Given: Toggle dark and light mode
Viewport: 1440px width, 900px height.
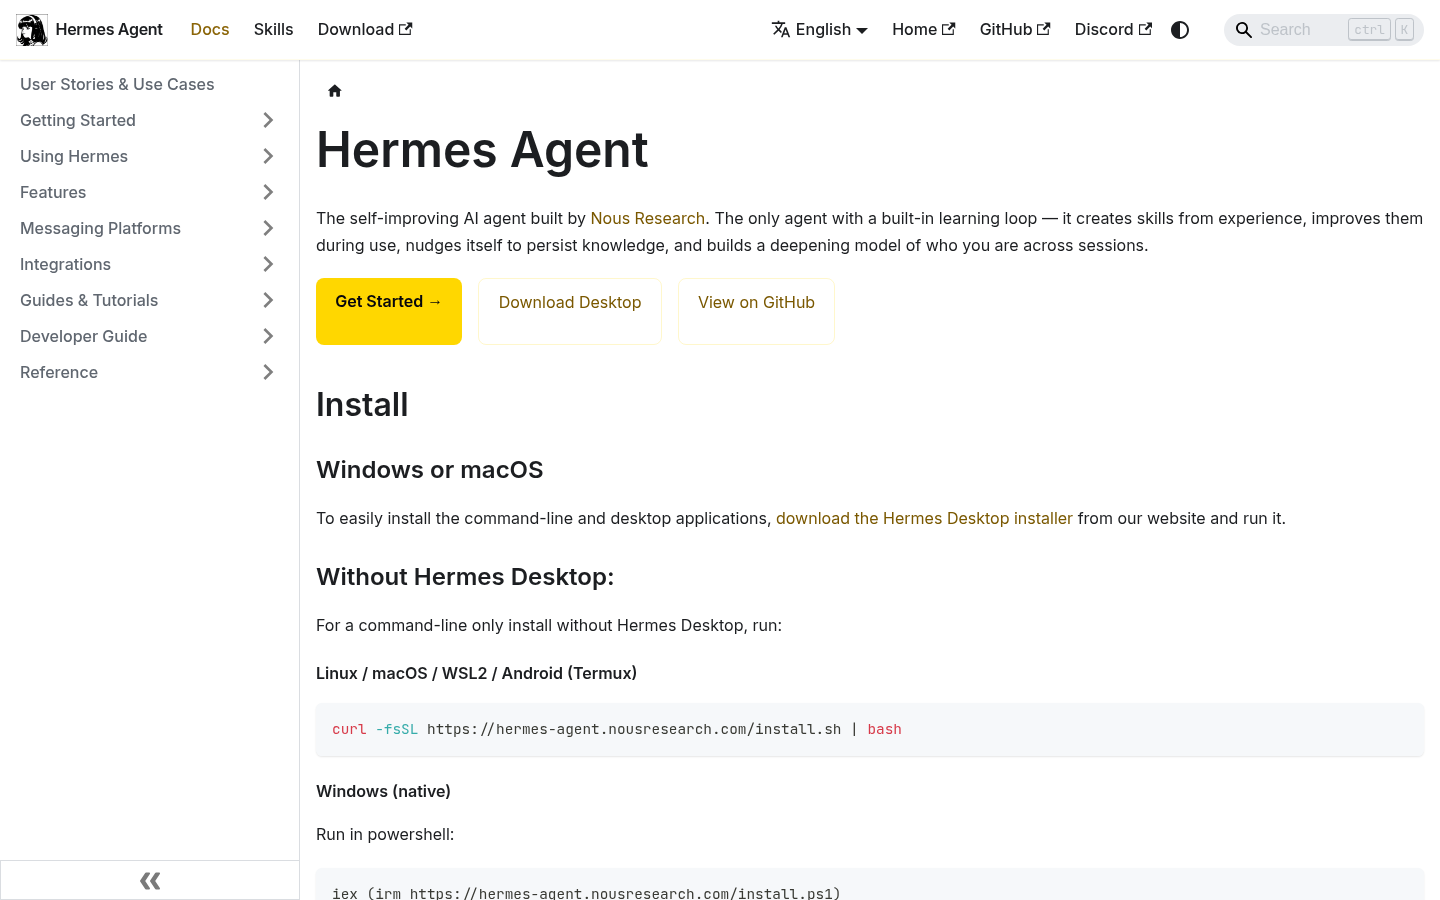Looking at the screenshot, I should (x=1180, y=30).
